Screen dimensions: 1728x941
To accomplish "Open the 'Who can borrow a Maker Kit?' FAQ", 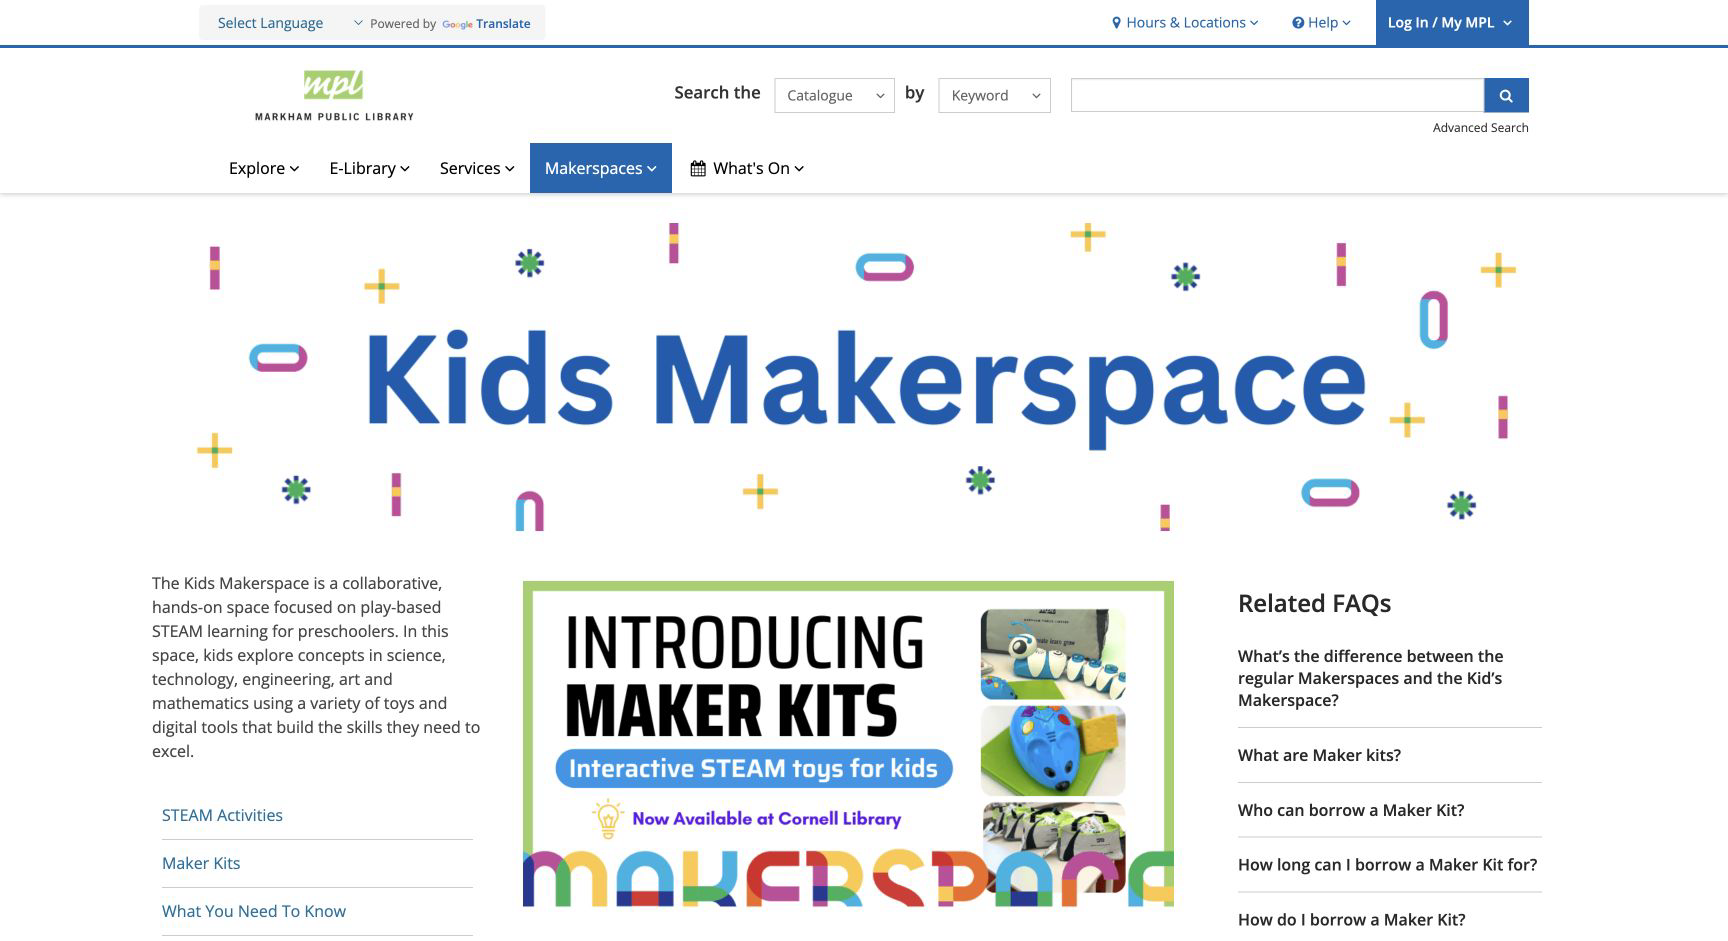I will pyautogui.click(x=1351, y=810).
